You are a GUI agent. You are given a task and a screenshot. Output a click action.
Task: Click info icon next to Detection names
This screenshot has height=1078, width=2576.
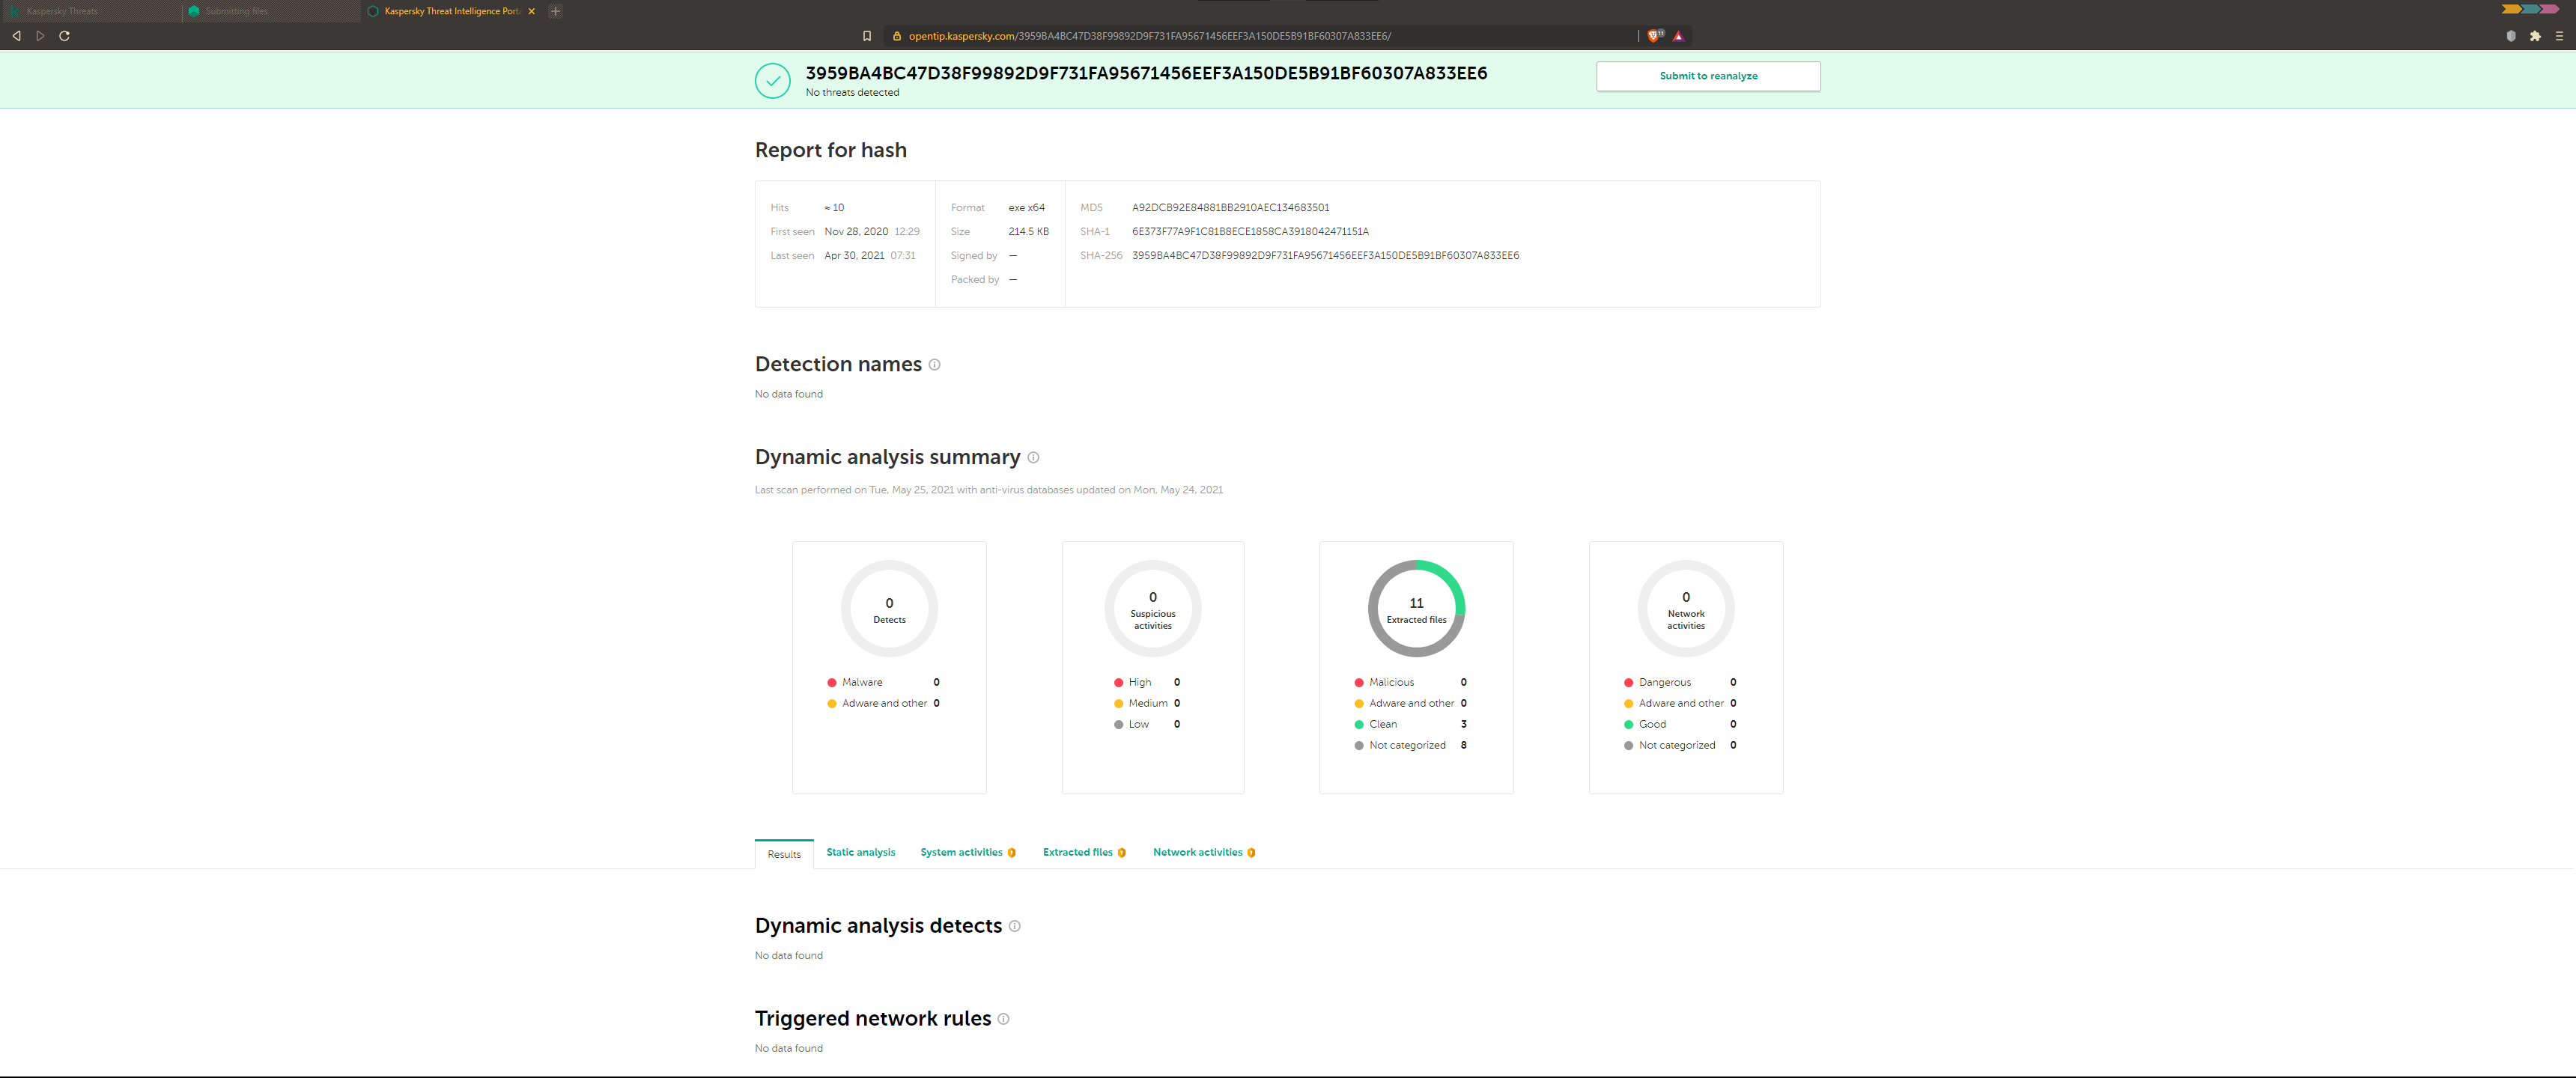coord(934,365)
